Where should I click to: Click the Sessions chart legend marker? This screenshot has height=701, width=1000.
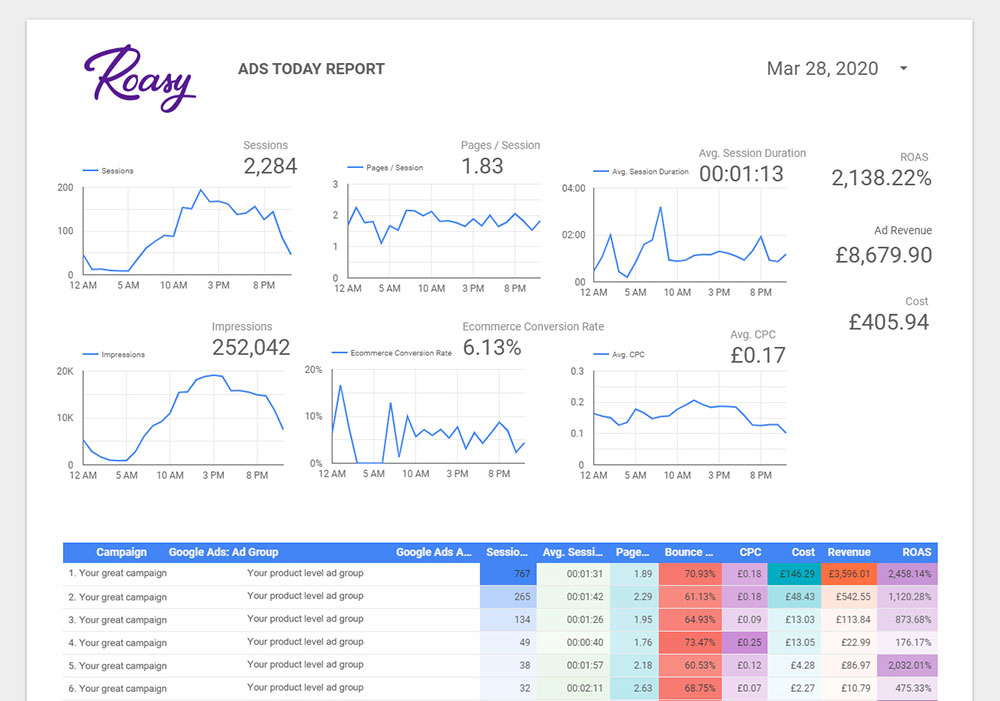click(x=90, y=171)
